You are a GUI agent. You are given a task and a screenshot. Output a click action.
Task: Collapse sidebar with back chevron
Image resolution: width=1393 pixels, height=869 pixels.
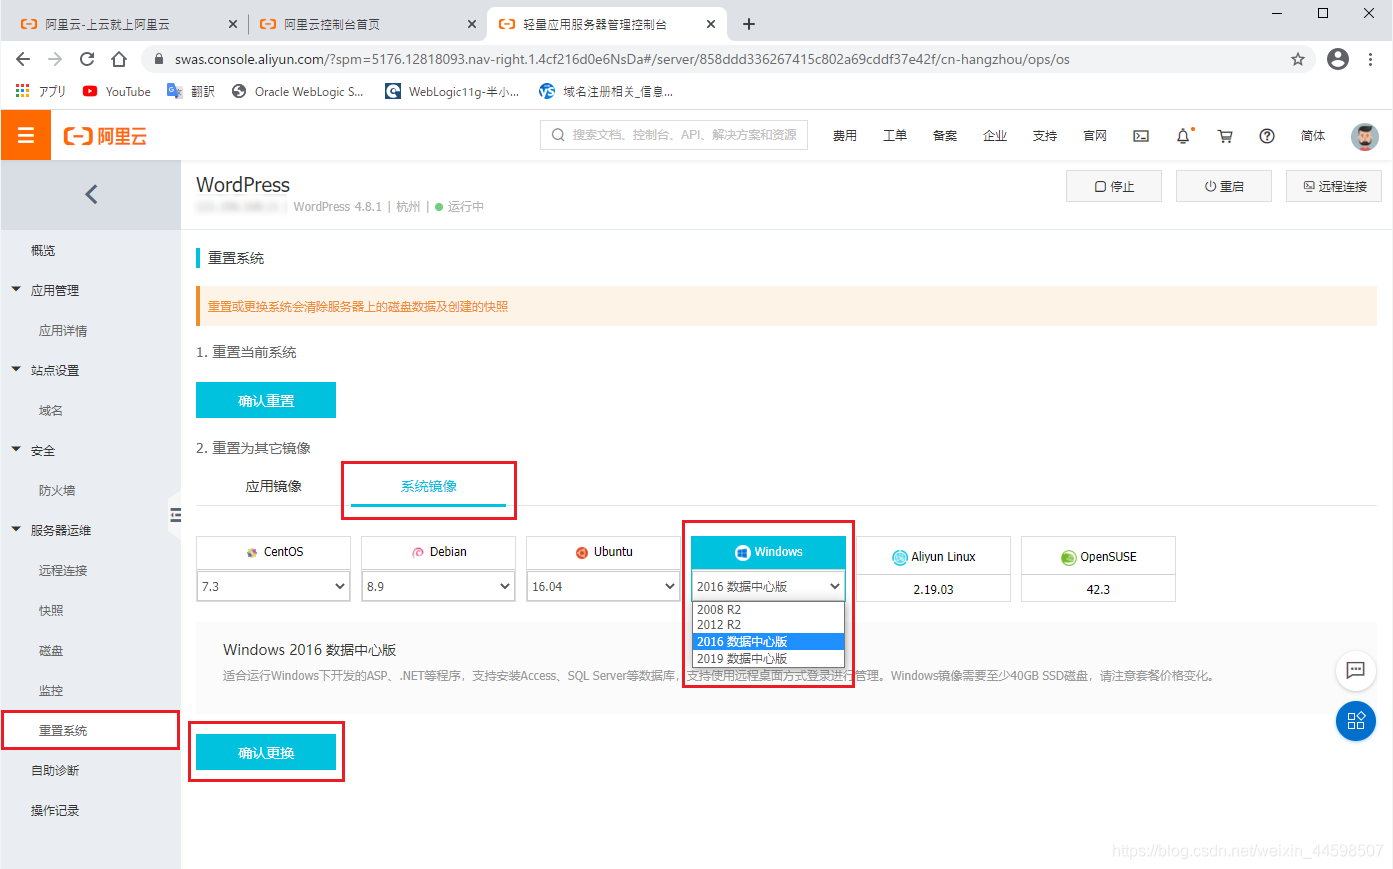(x=91, y=194)
